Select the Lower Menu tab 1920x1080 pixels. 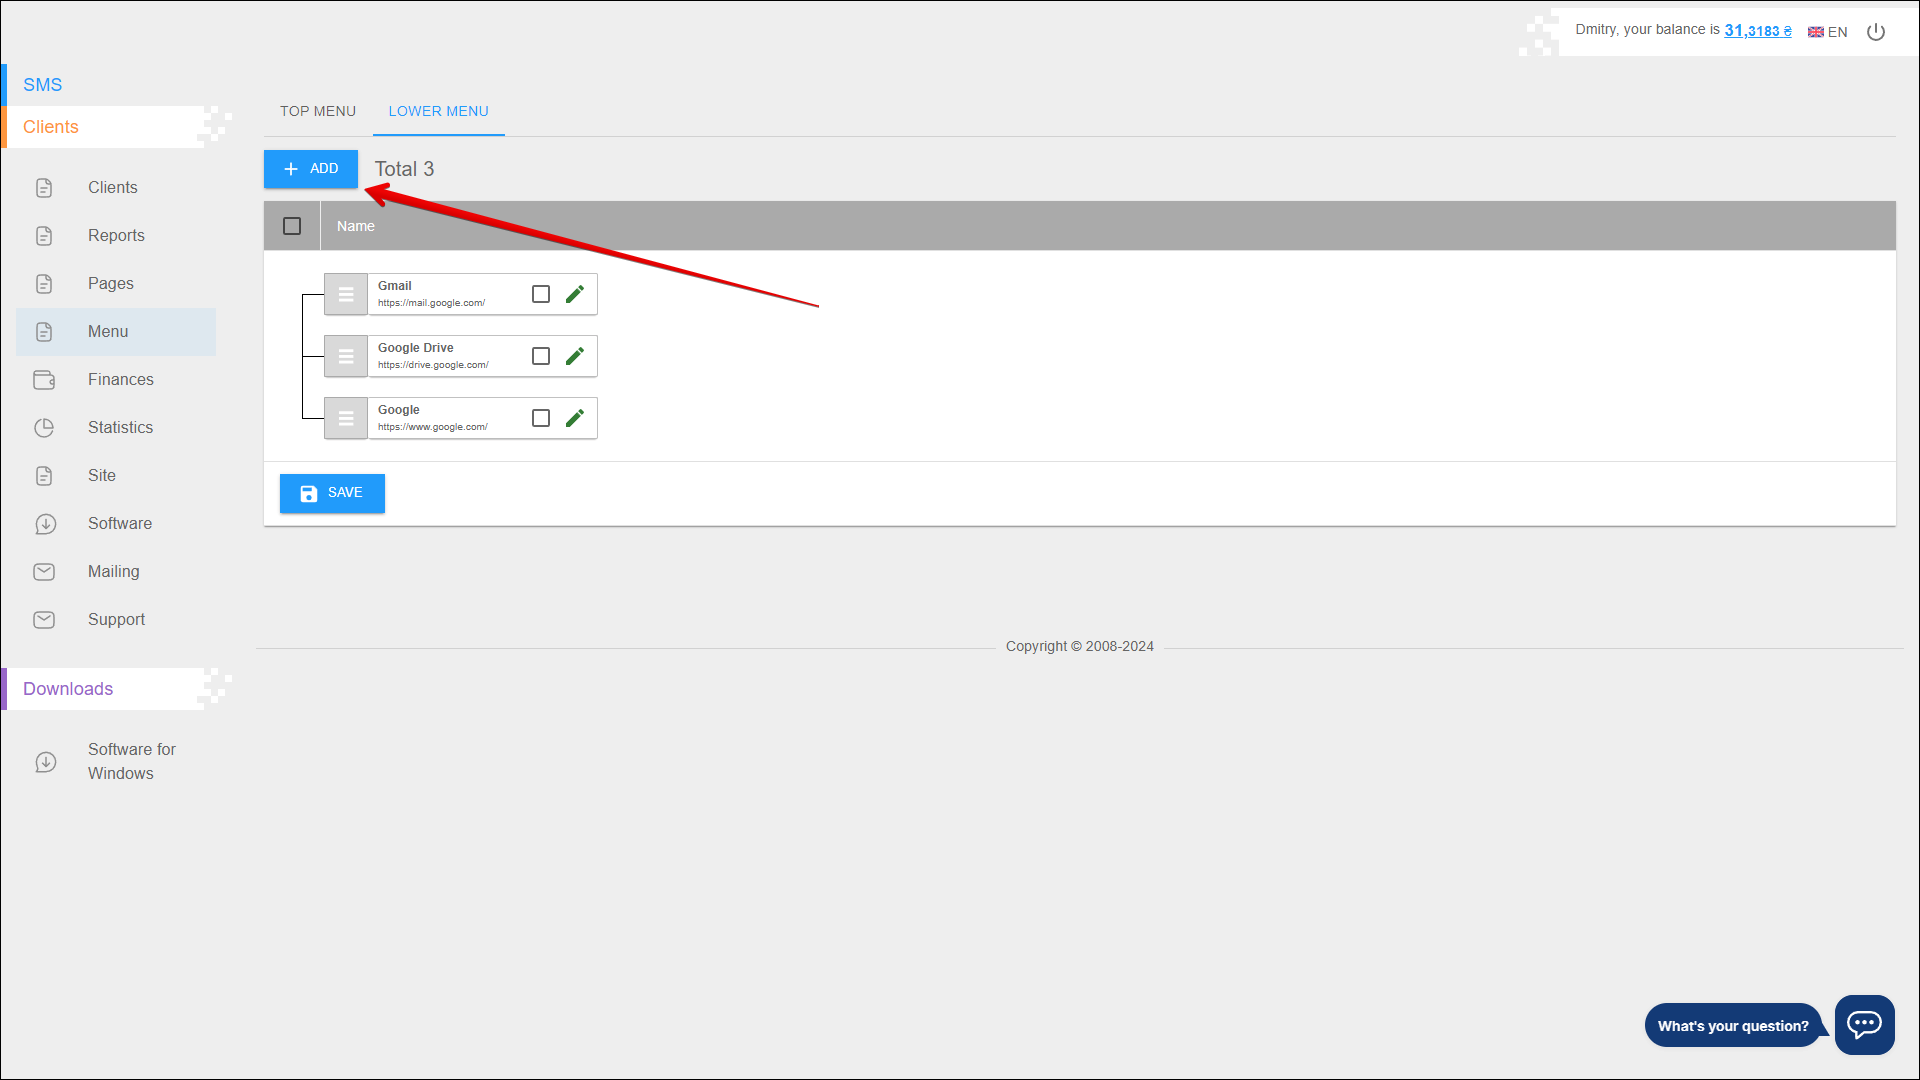coord(438,111)
